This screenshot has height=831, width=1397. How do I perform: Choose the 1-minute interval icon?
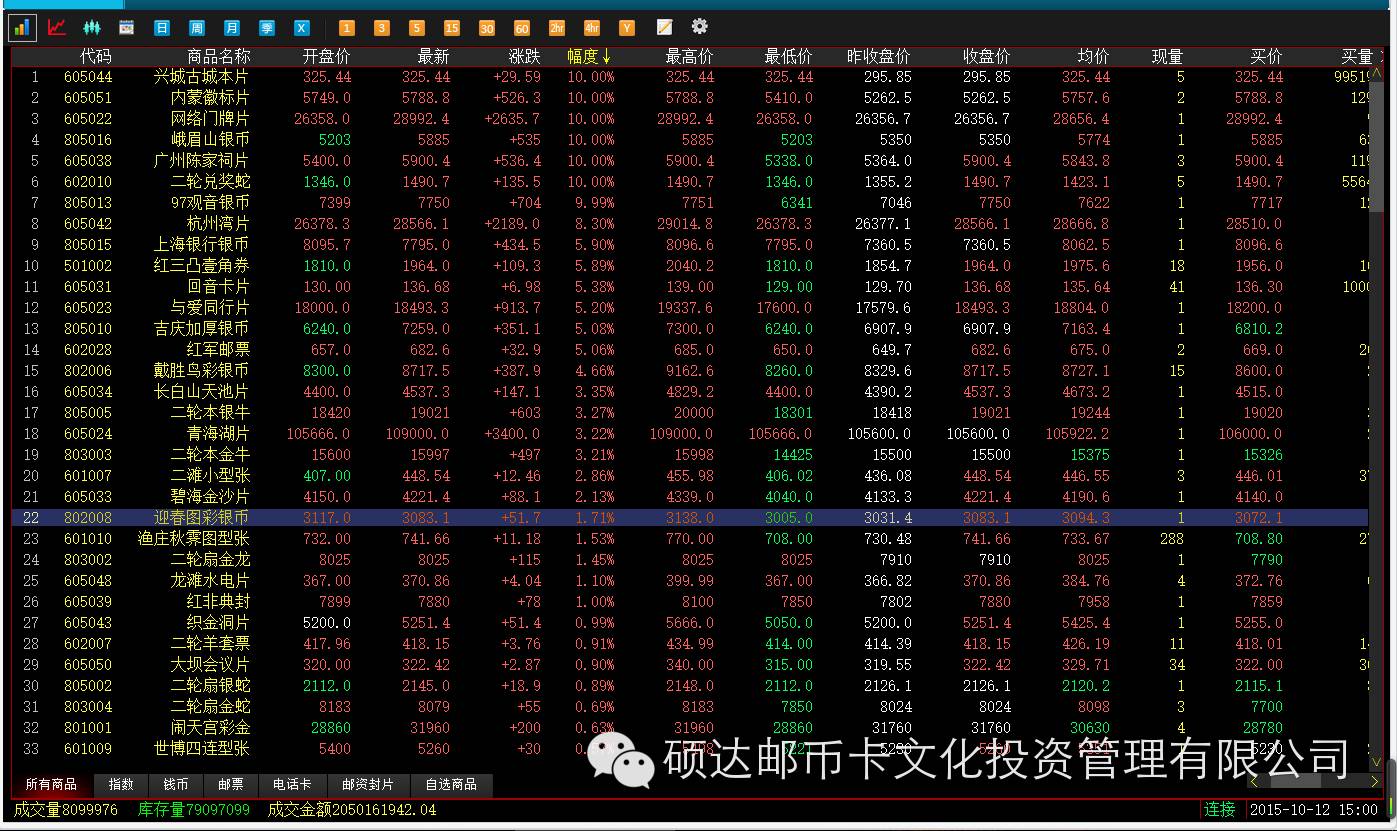(347, 28)
